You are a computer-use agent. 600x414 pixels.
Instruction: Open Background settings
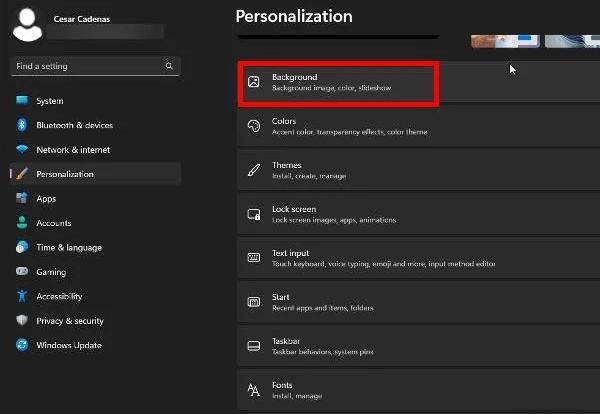tap(419, 81)
